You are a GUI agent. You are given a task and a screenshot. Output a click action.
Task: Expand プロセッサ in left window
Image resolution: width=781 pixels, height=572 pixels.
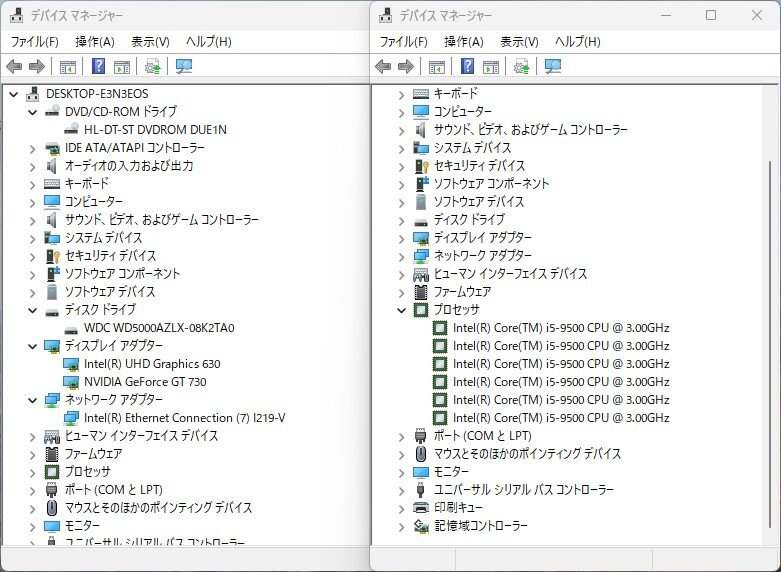pos(32,472)
